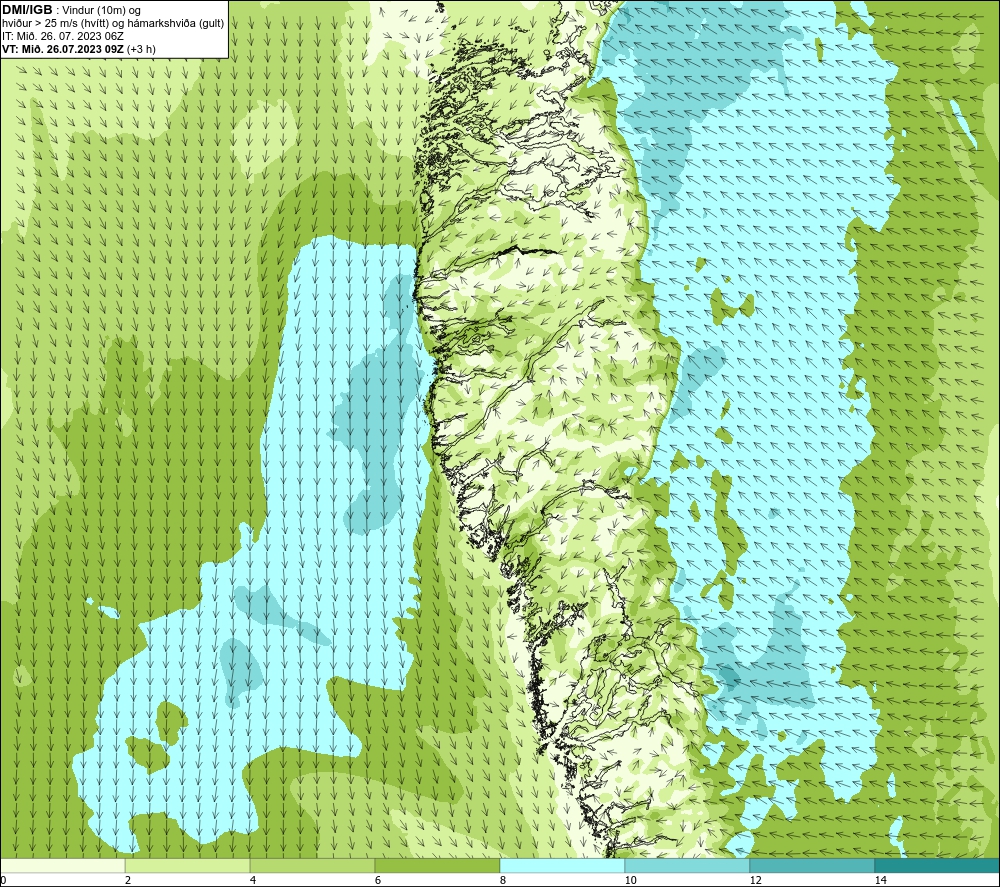This screenshot has width=1000, height=887.
Task: Click the light cyan 8–10 m/s swatch
Action: click(562, 865)
